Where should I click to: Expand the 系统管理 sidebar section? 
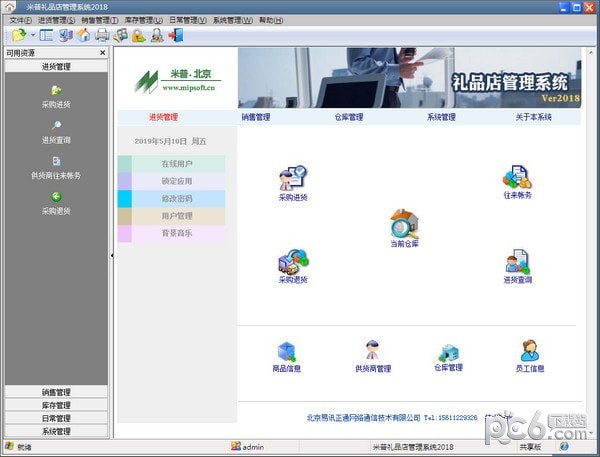56,431
